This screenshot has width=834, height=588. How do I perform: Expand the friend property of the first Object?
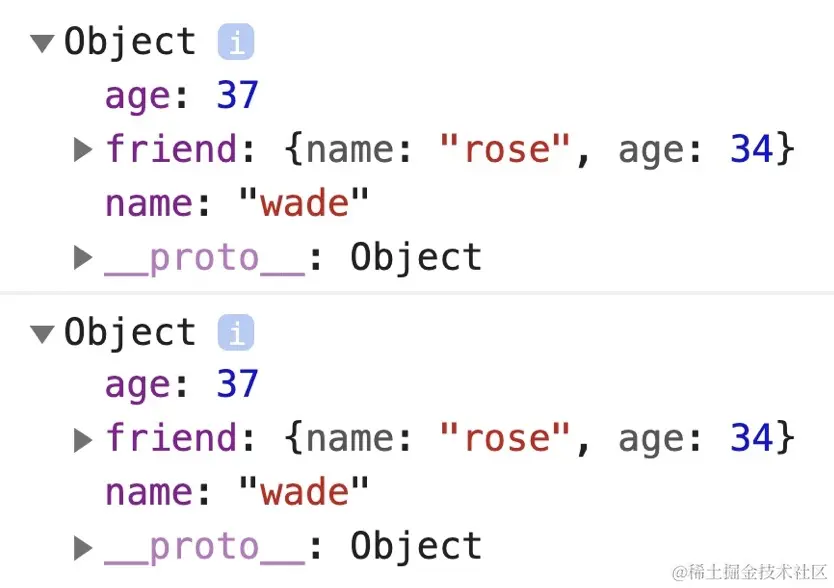click(82, 148)
